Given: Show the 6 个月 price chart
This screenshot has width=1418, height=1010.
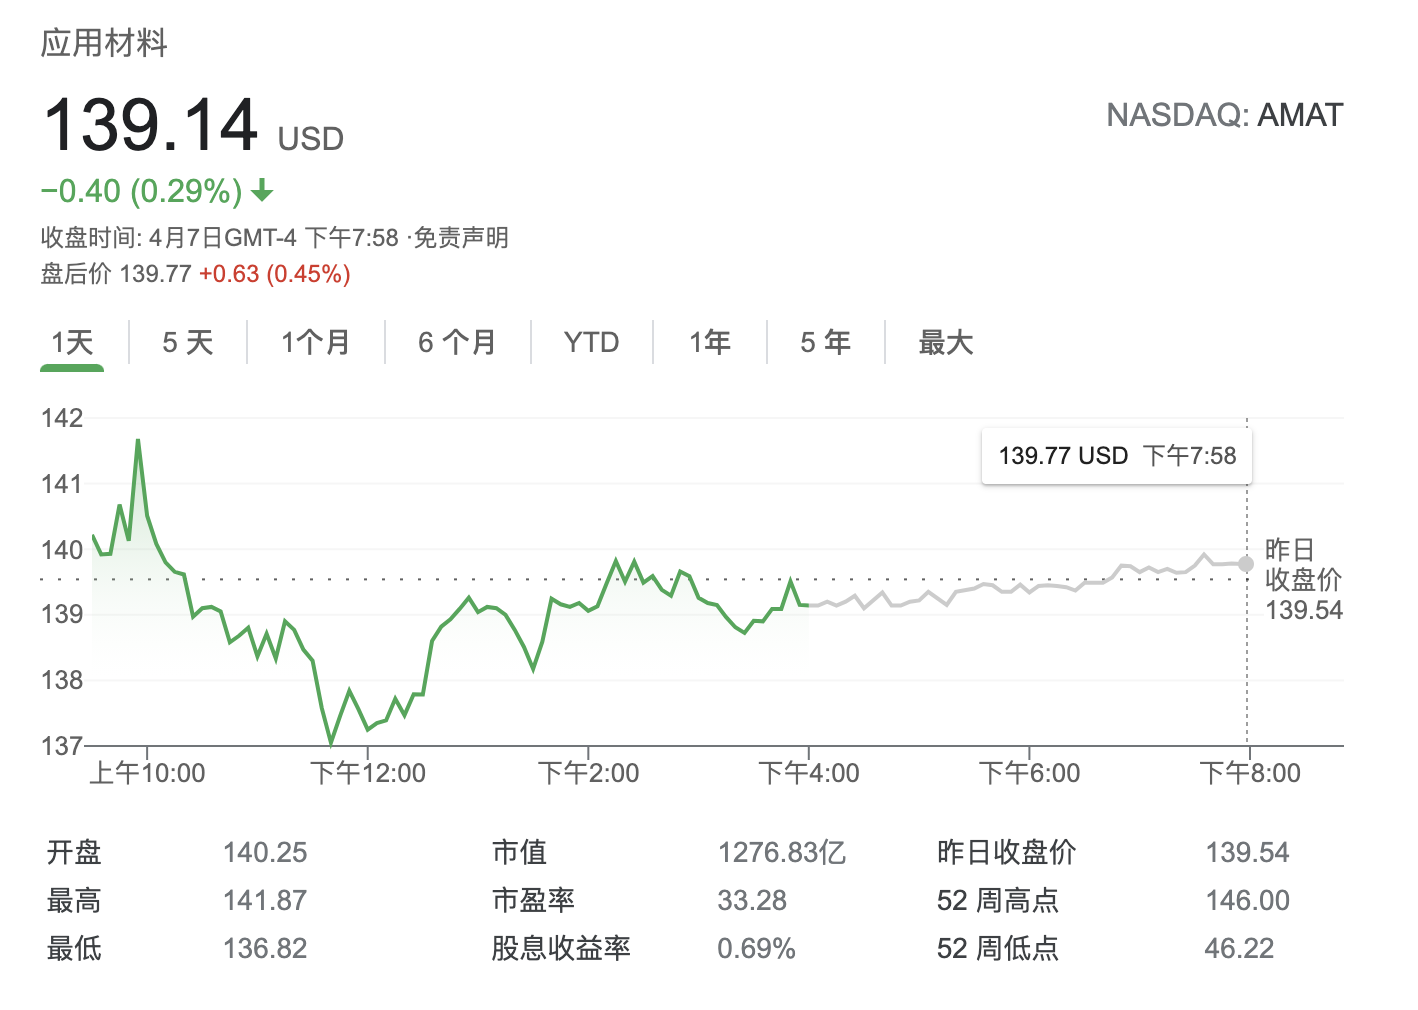Looking at the screenshot, I should point(457,343).
